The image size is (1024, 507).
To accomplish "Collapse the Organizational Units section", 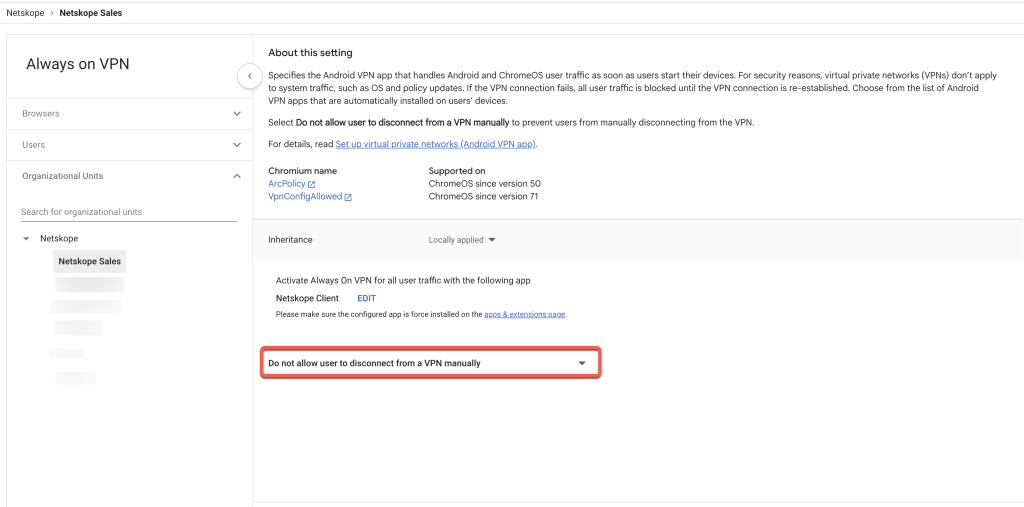I will 129,176.
